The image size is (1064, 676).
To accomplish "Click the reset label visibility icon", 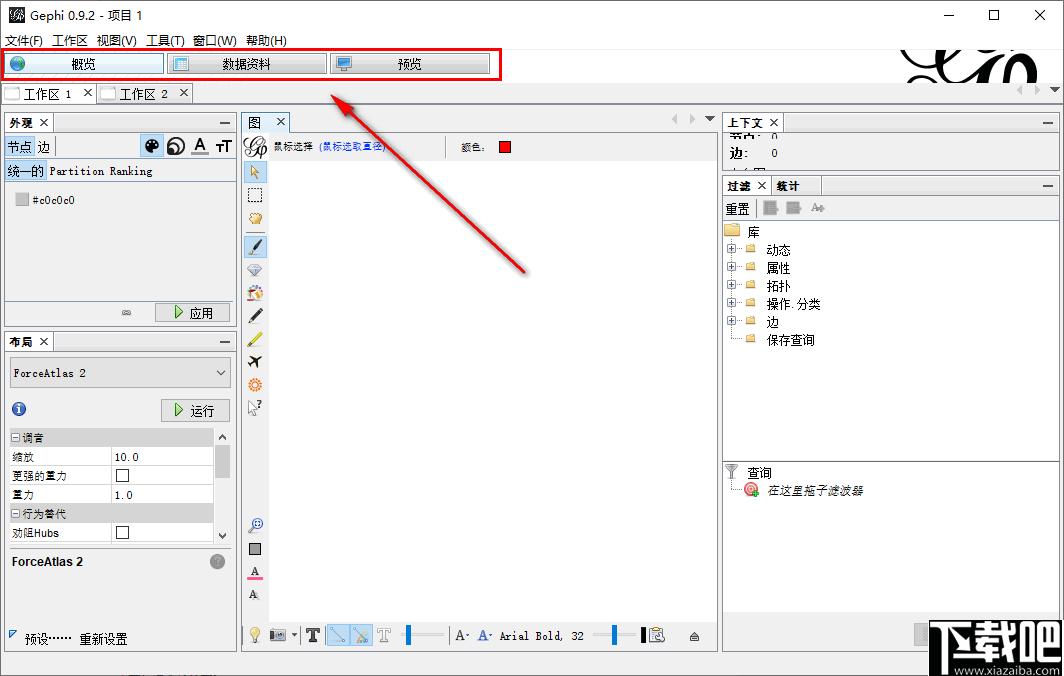I will coord(254,595).
